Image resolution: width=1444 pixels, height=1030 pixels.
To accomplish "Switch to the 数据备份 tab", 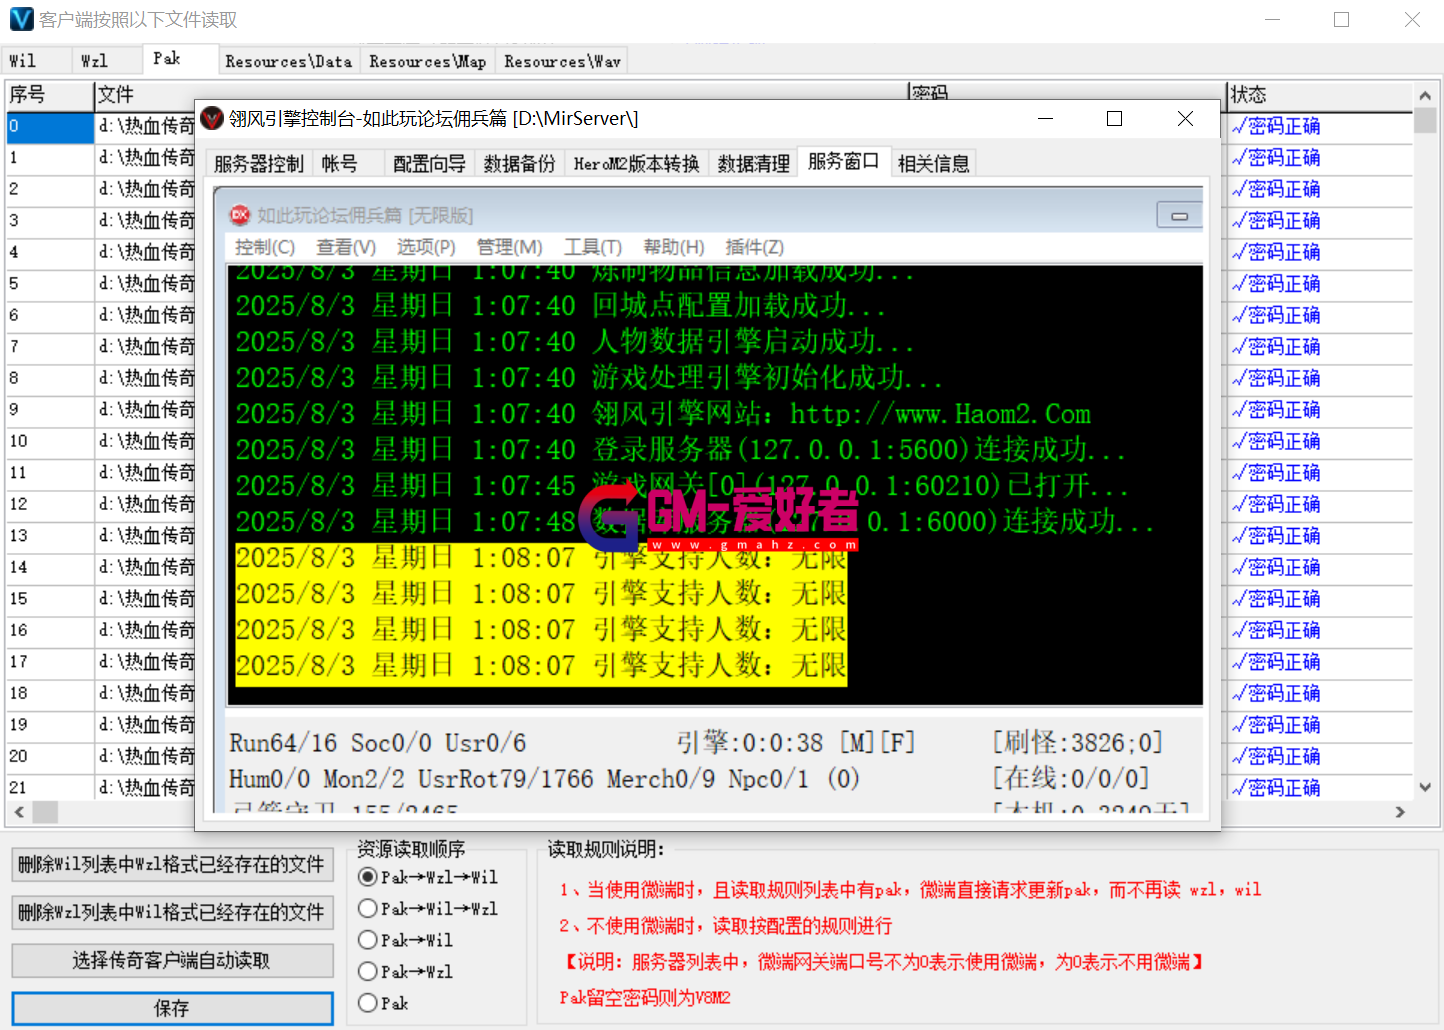I will 519,164.
